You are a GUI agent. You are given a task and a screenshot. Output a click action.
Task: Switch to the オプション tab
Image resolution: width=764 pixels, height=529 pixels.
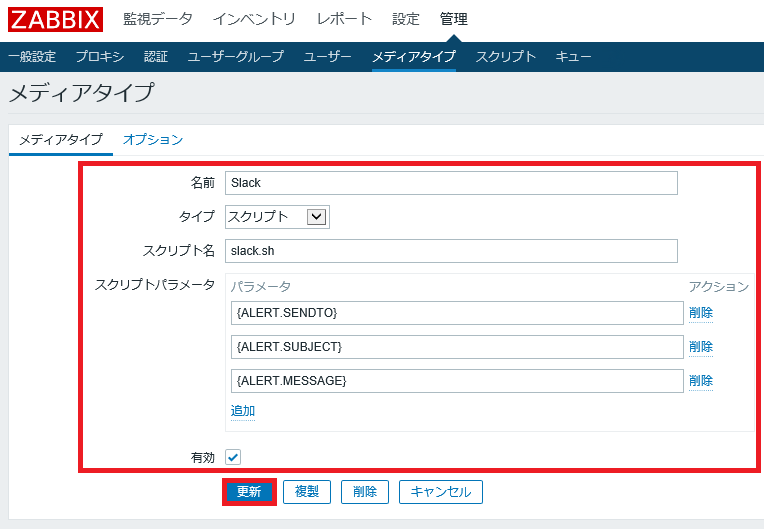pyautogui.click(x=153, y=140)
